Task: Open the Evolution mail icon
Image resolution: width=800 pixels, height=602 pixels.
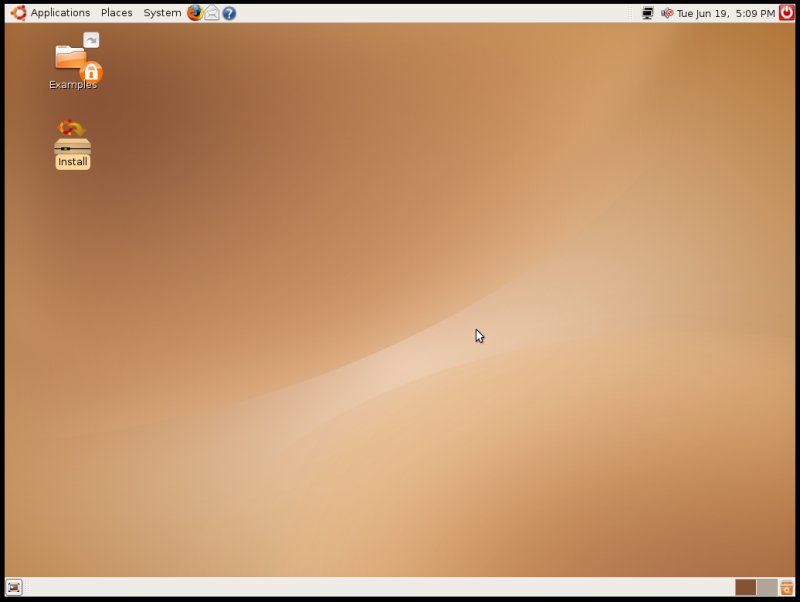Action: 211,13
